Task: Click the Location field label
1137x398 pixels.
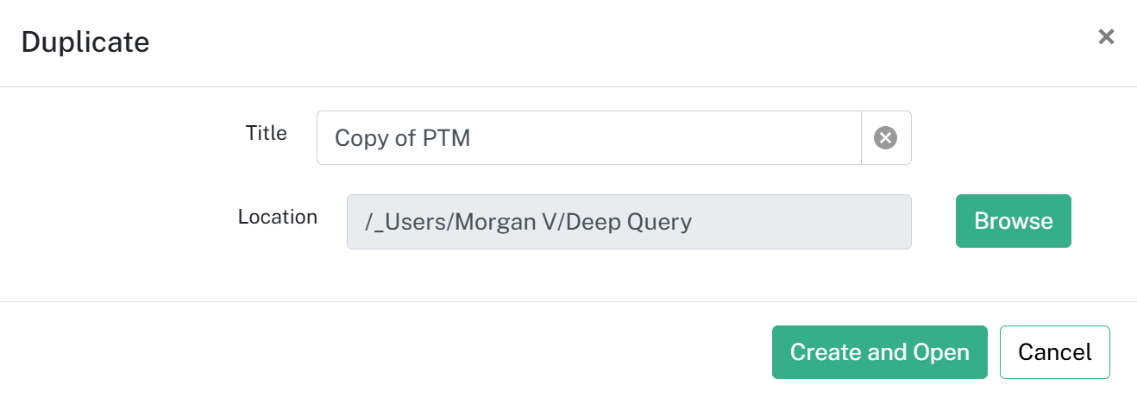Action: tap(278, 217)
